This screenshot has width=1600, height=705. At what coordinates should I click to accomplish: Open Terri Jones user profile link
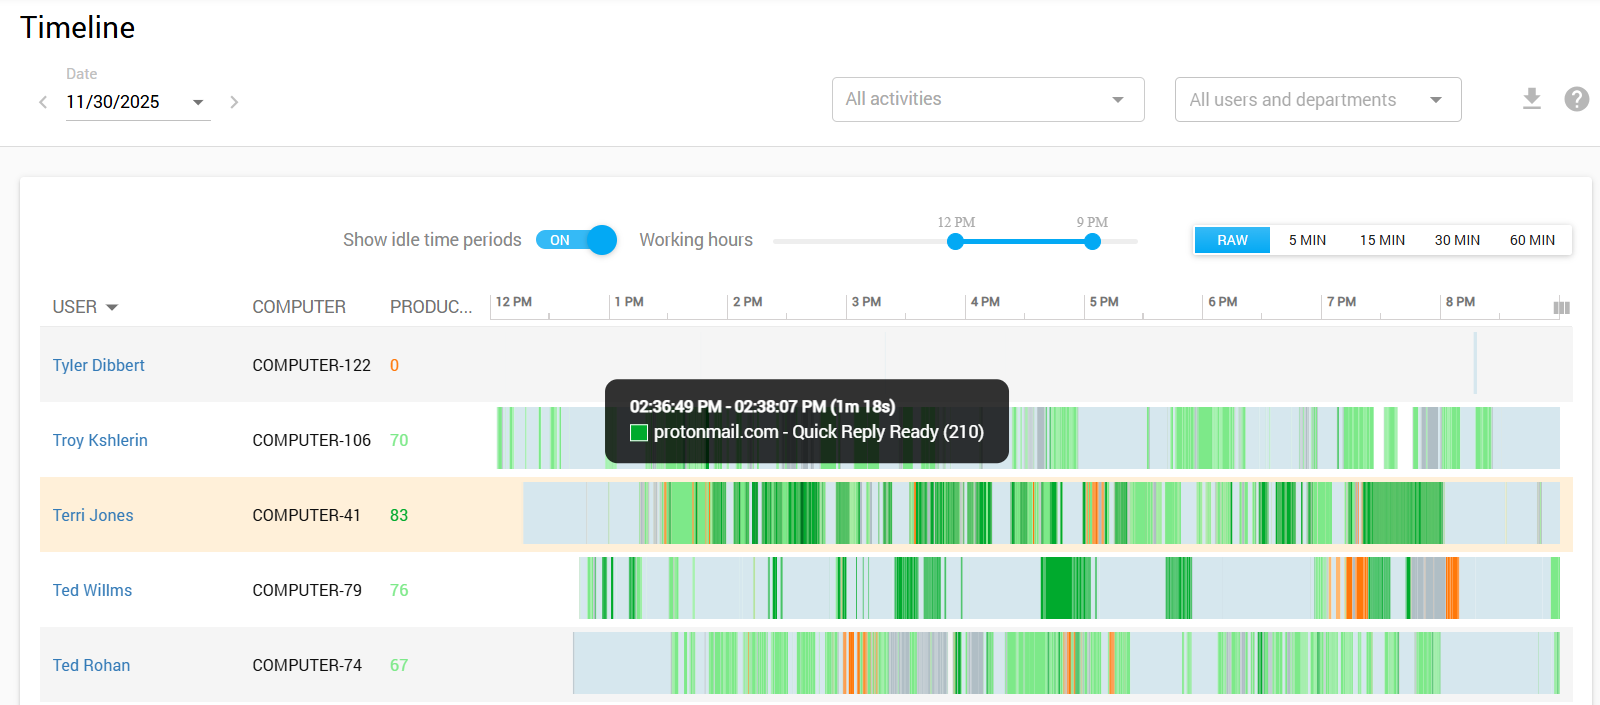click(93, 515)
